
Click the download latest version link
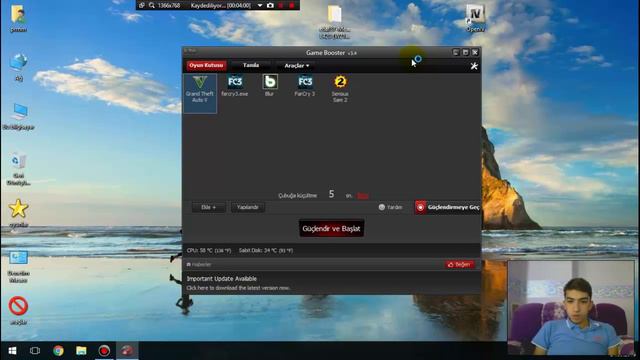point(238,288)
